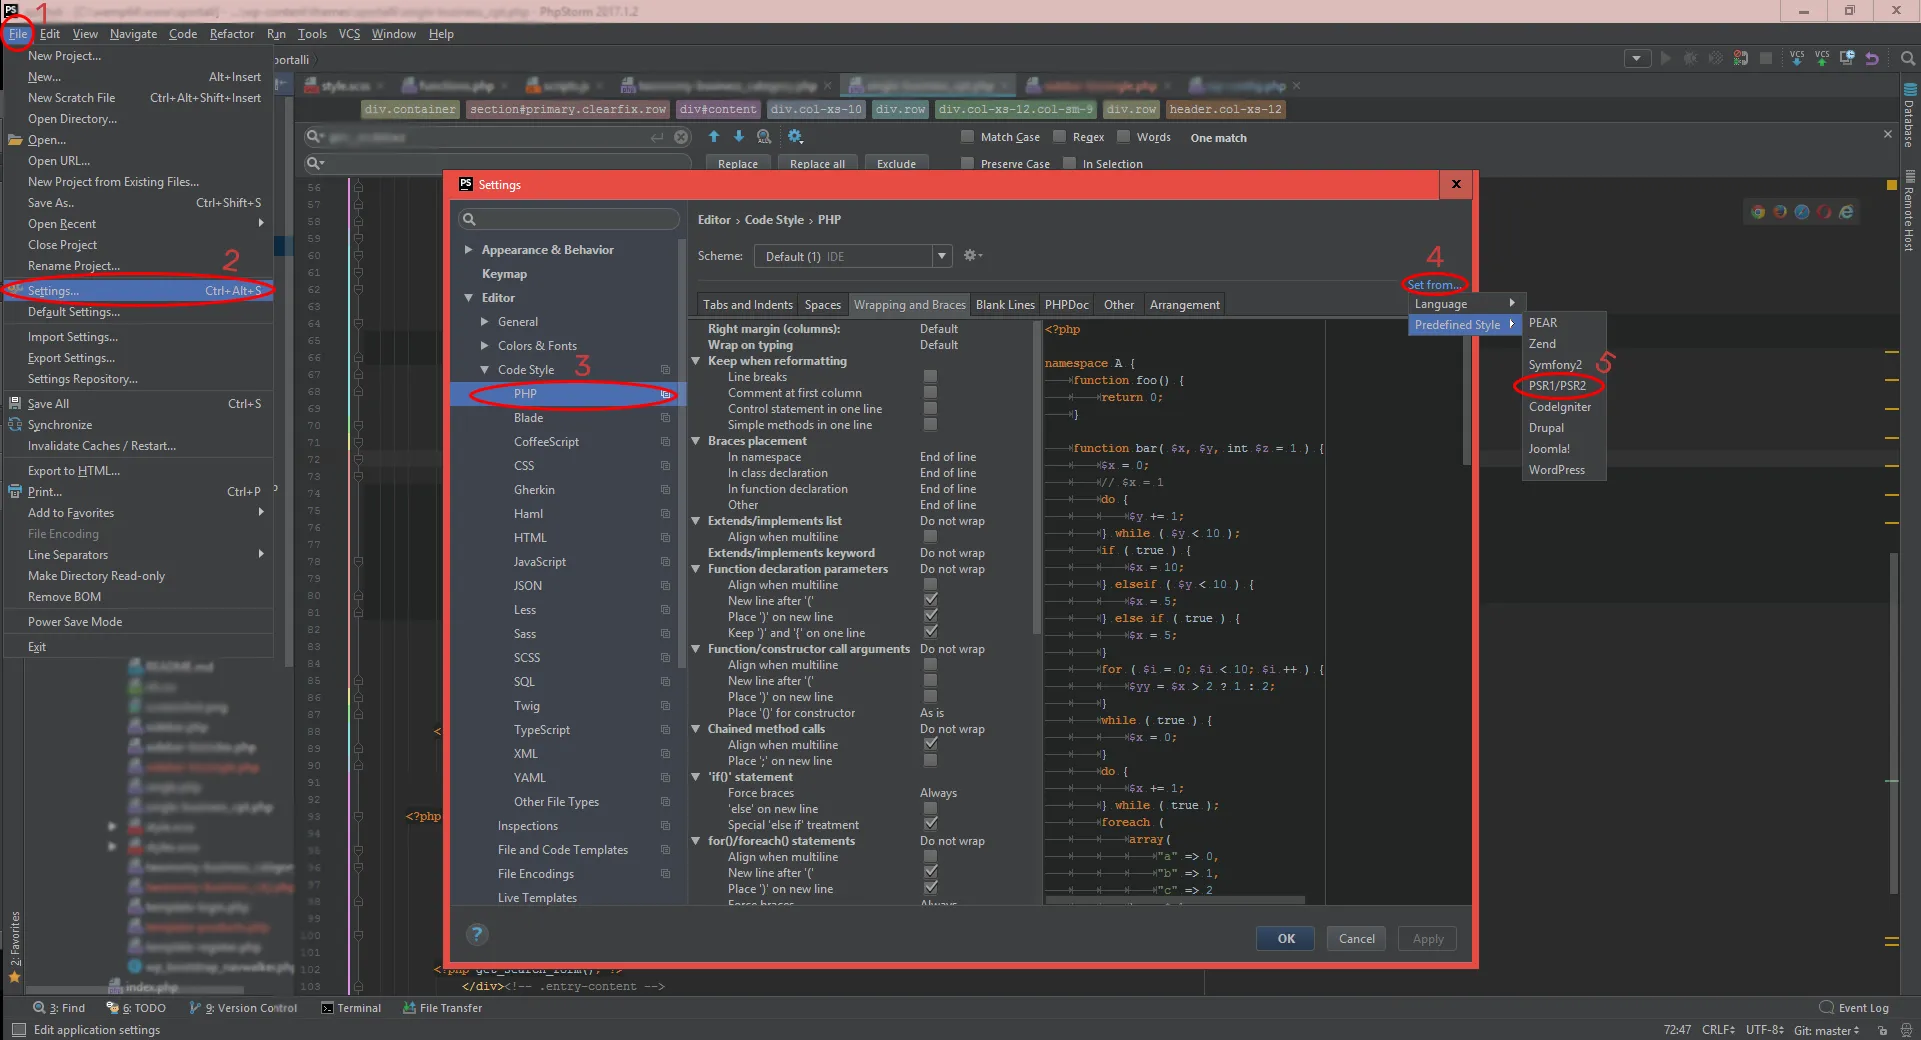
Task: Expand the Colors & Fonts node
Action: (485, 346)
